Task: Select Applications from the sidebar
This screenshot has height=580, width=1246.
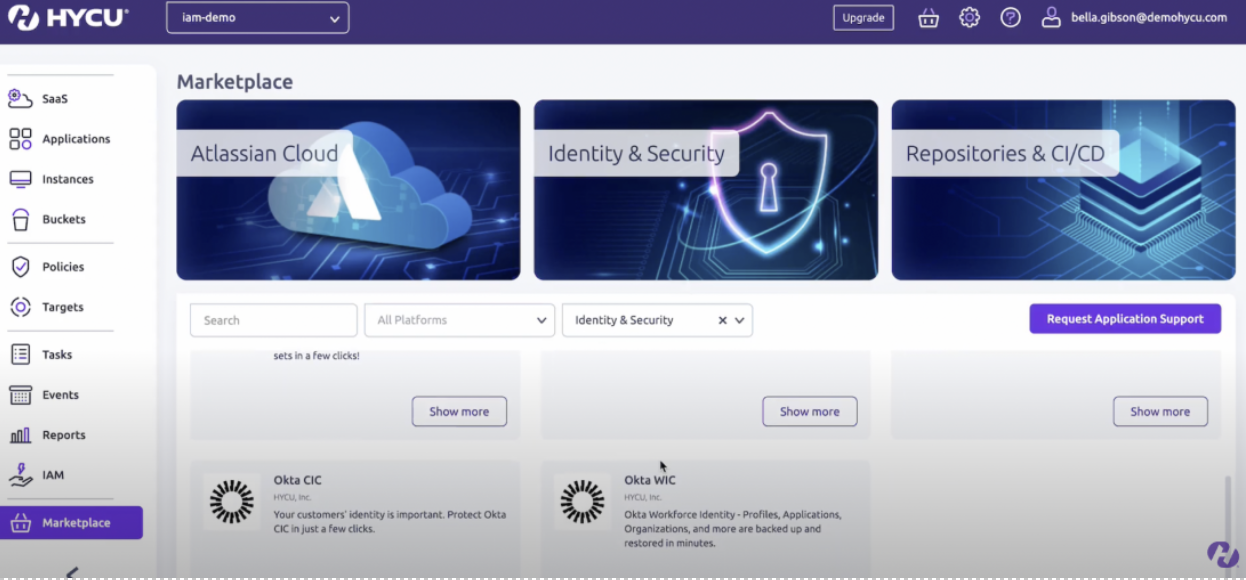Action: (75, 139)
